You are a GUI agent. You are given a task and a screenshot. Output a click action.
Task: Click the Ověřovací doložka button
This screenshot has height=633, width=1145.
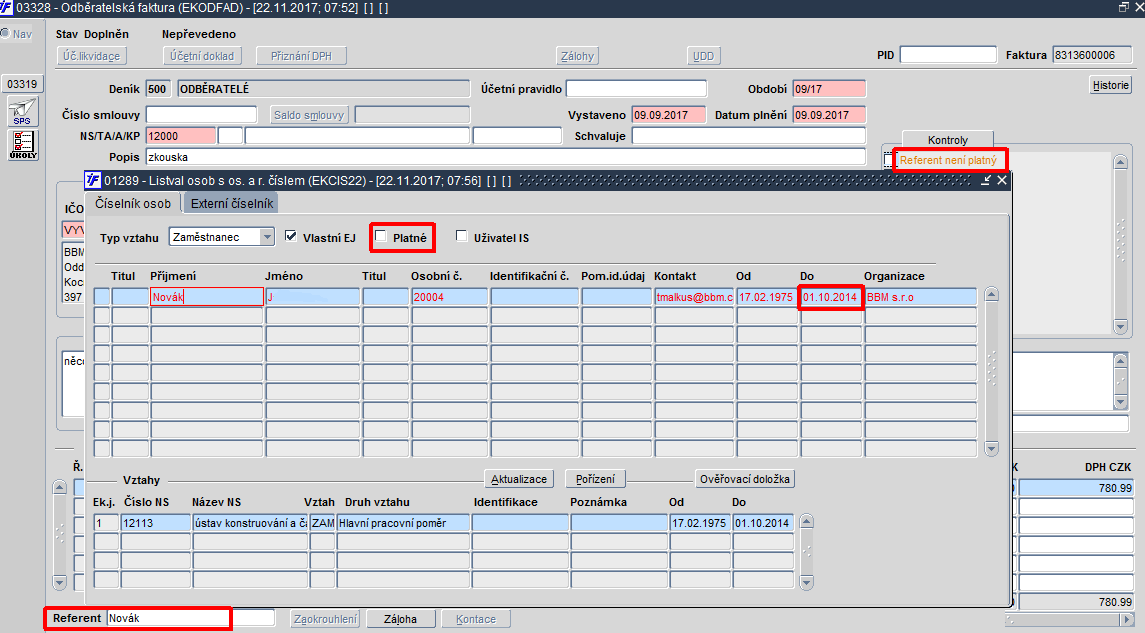[745, 479]
